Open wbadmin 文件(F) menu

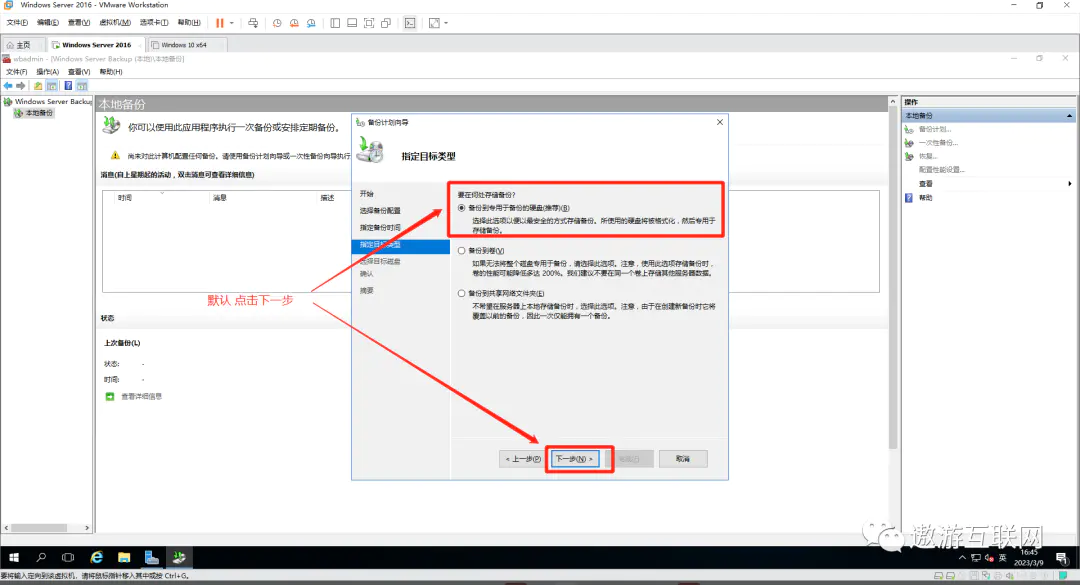[x=17, y=72]
